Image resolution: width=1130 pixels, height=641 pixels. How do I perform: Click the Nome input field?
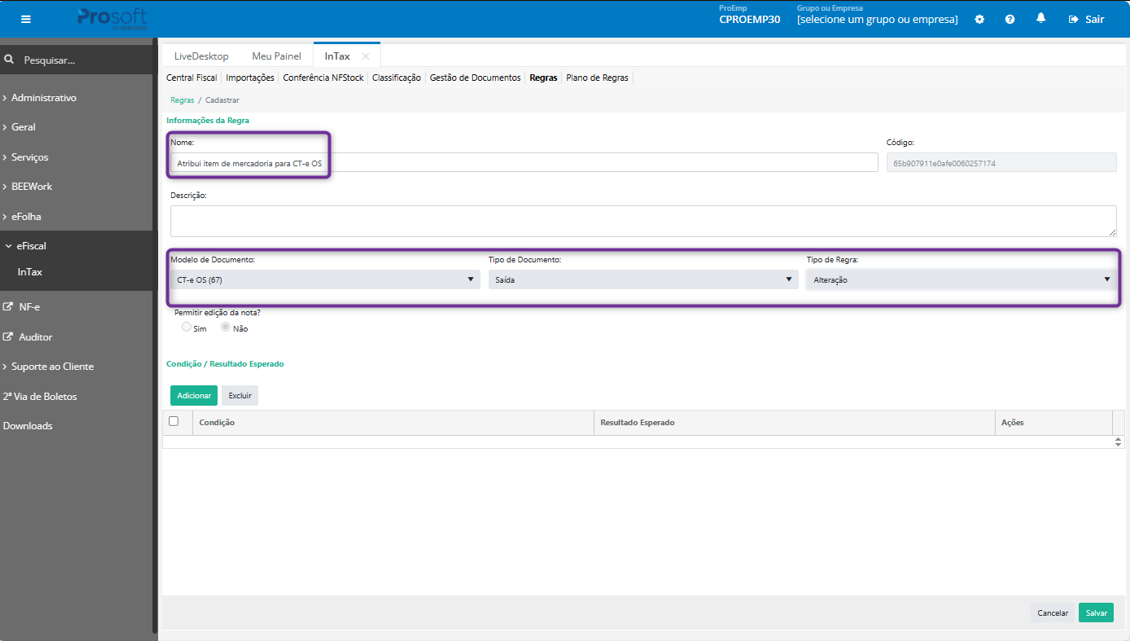click(x=524, y=163)
